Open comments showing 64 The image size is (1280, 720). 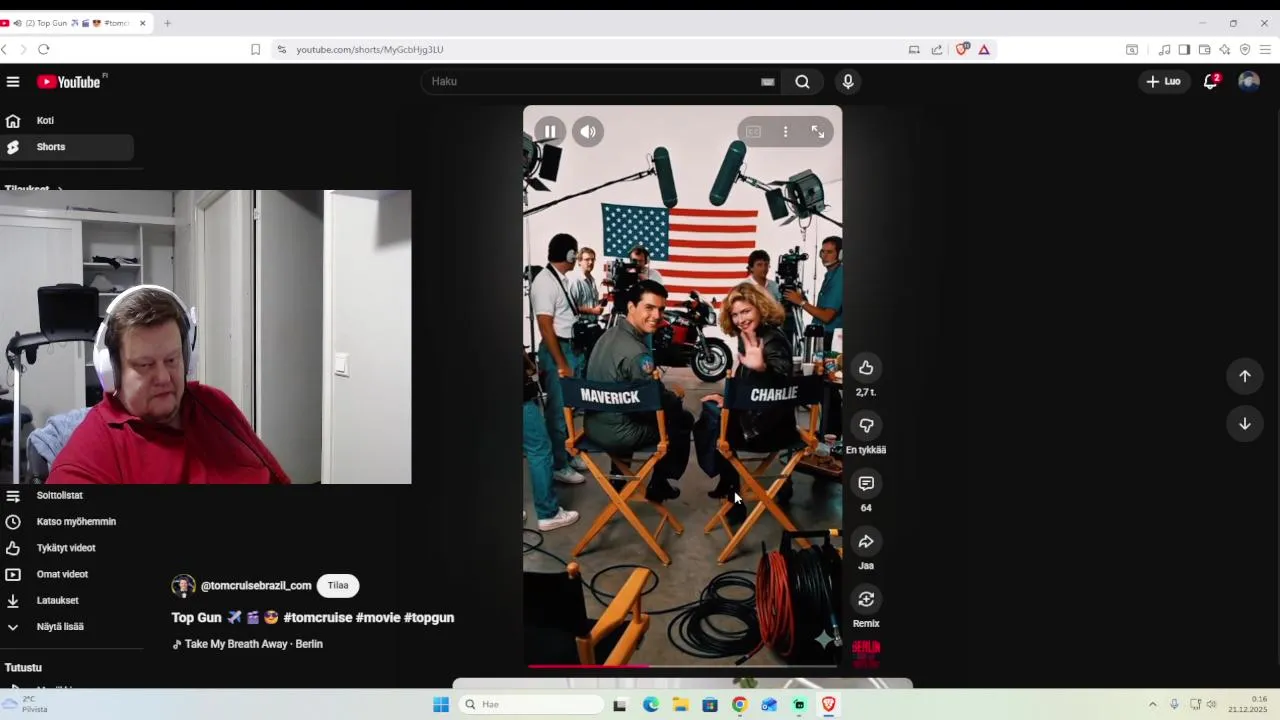click(866, 483)
